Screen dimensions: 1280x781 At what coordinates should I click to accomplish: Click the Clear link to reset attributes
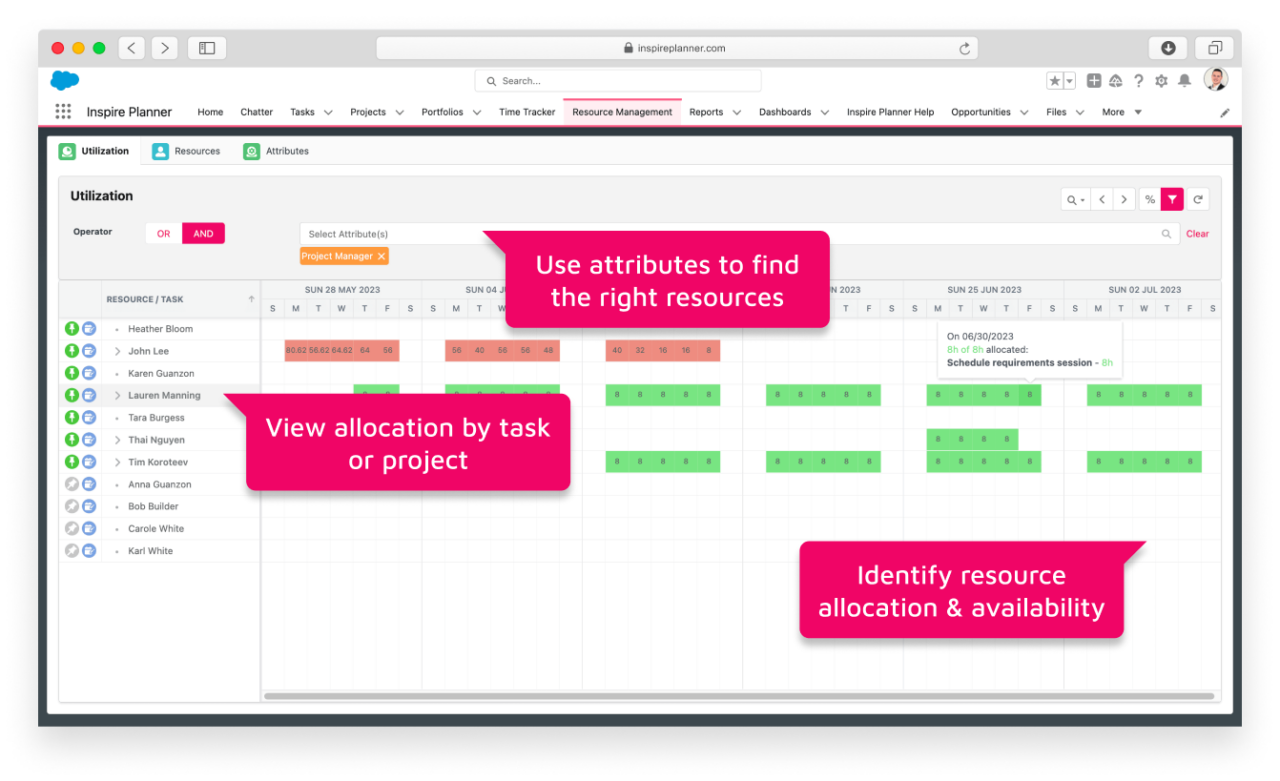coord(1197,233)
